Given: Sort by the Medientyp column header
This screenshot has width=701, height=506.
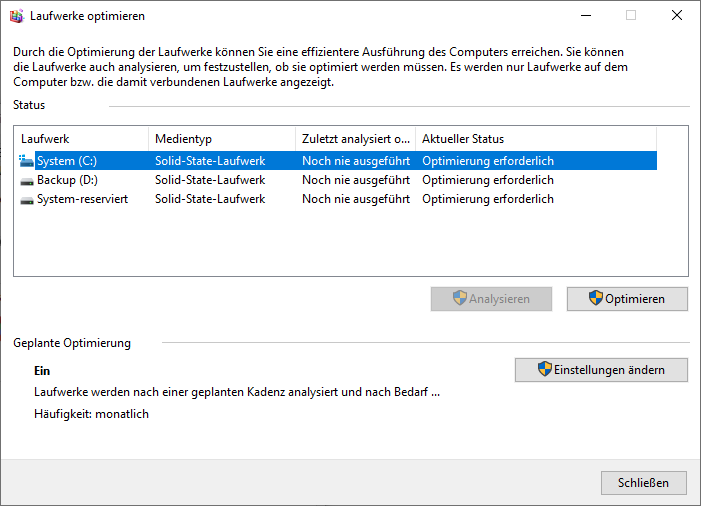Looking at the screenshot, I should coord(222,139).
